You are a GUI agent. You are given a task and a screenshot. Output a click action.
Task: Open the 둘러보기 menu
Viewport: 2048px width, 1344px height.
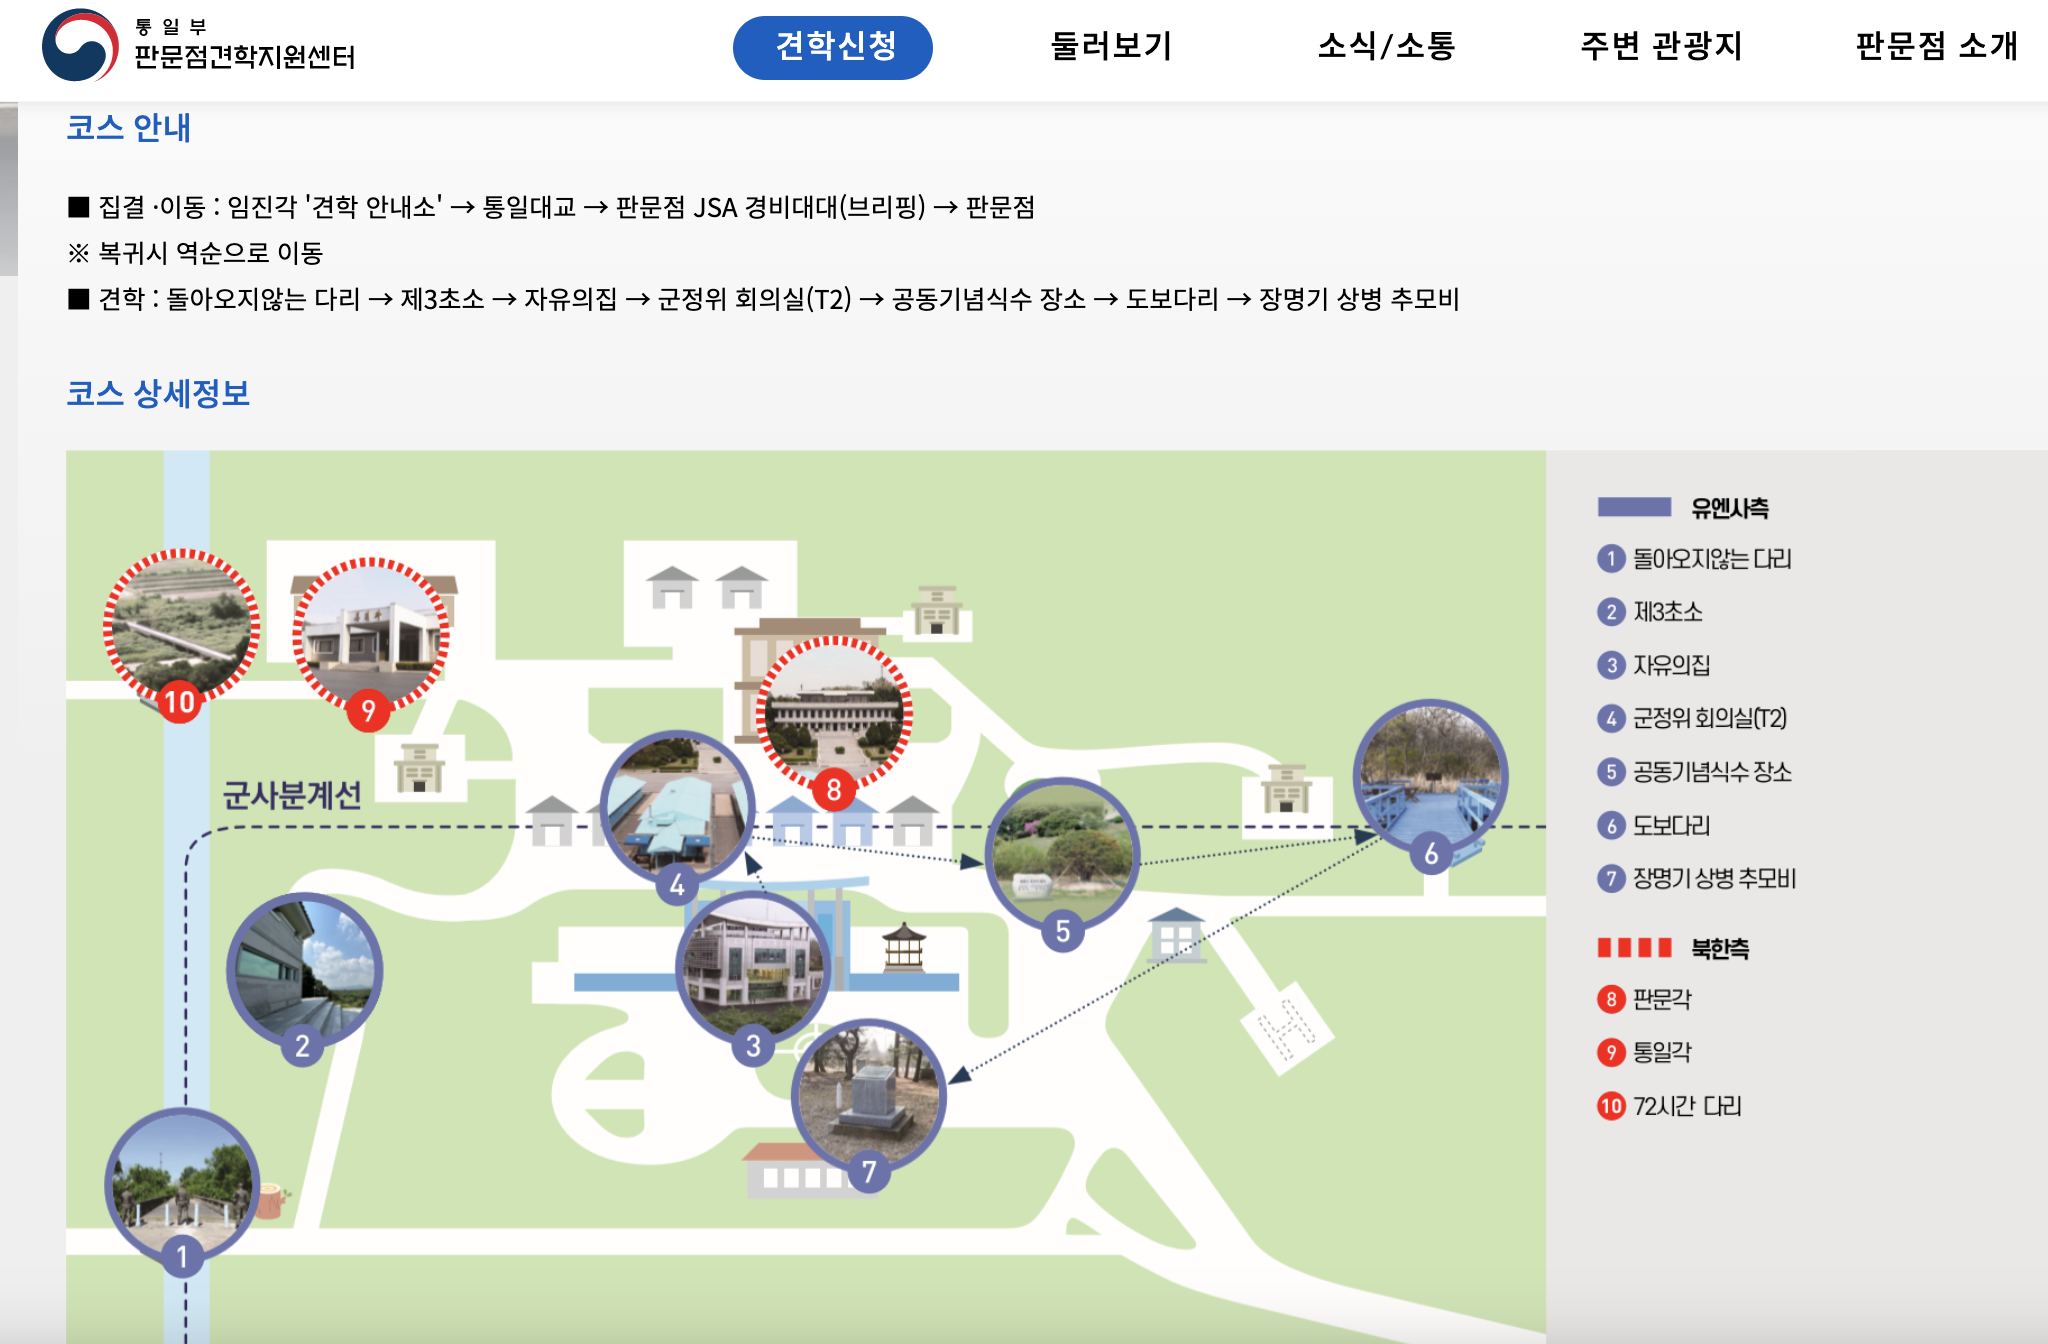[1111, 47]
